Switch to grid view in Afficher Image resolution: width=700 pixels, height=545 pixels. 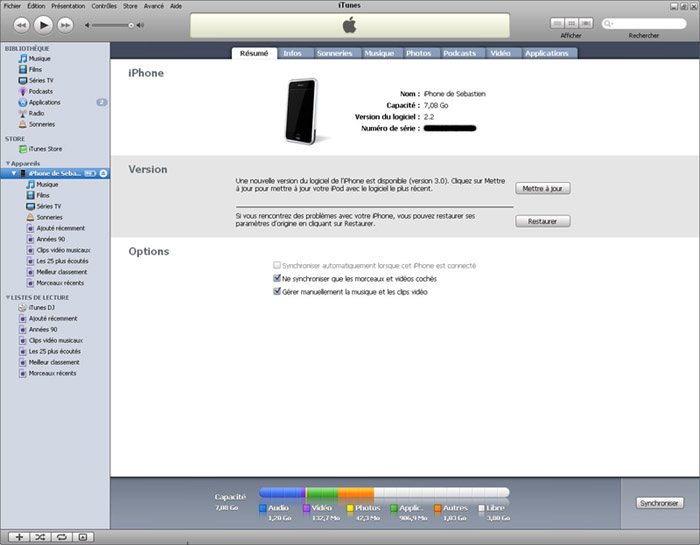tap(571, 23)
